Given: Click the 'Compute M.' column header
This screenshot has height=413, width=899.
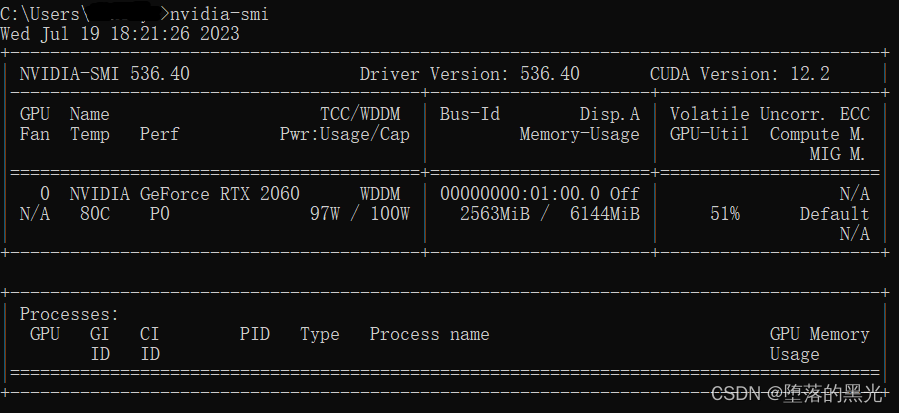Looking at the screenshot, I should tap(818, 134).
